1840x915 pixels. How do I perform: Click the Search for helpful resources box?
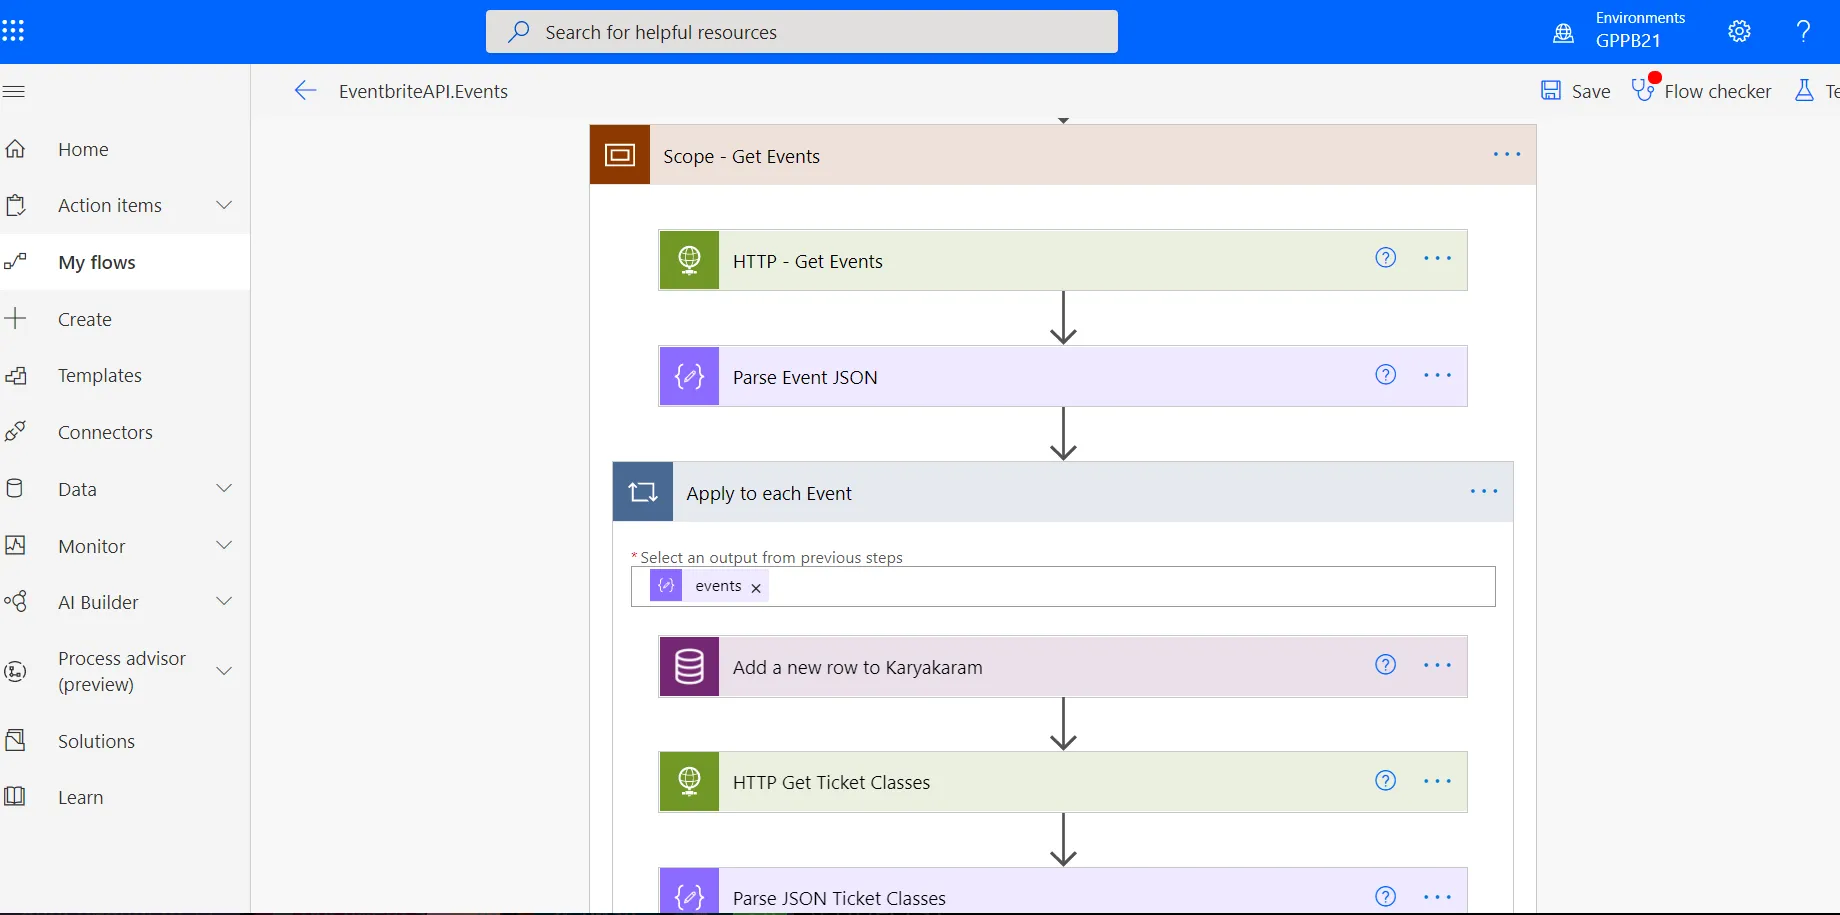(x=801, y=32)
